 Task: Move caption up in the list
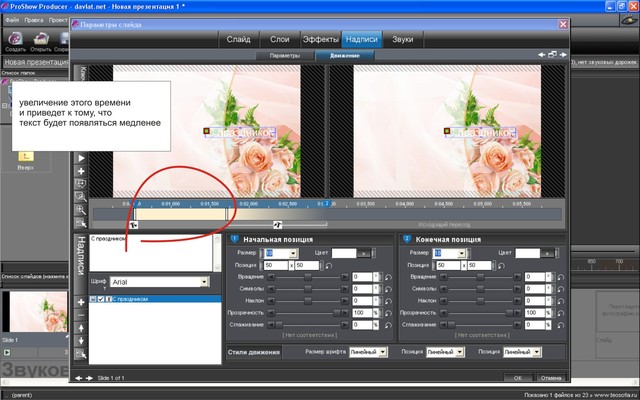(81, 328)
